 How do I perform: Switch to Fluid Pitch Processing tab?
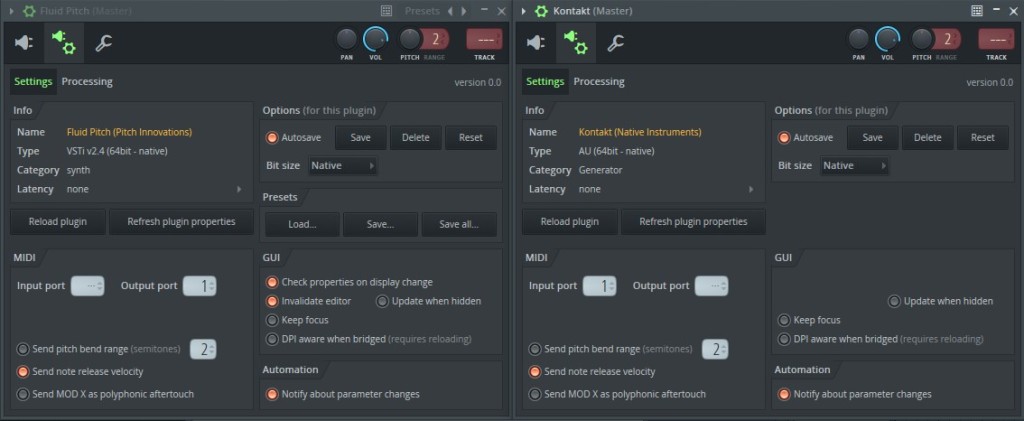coord(87,82)
